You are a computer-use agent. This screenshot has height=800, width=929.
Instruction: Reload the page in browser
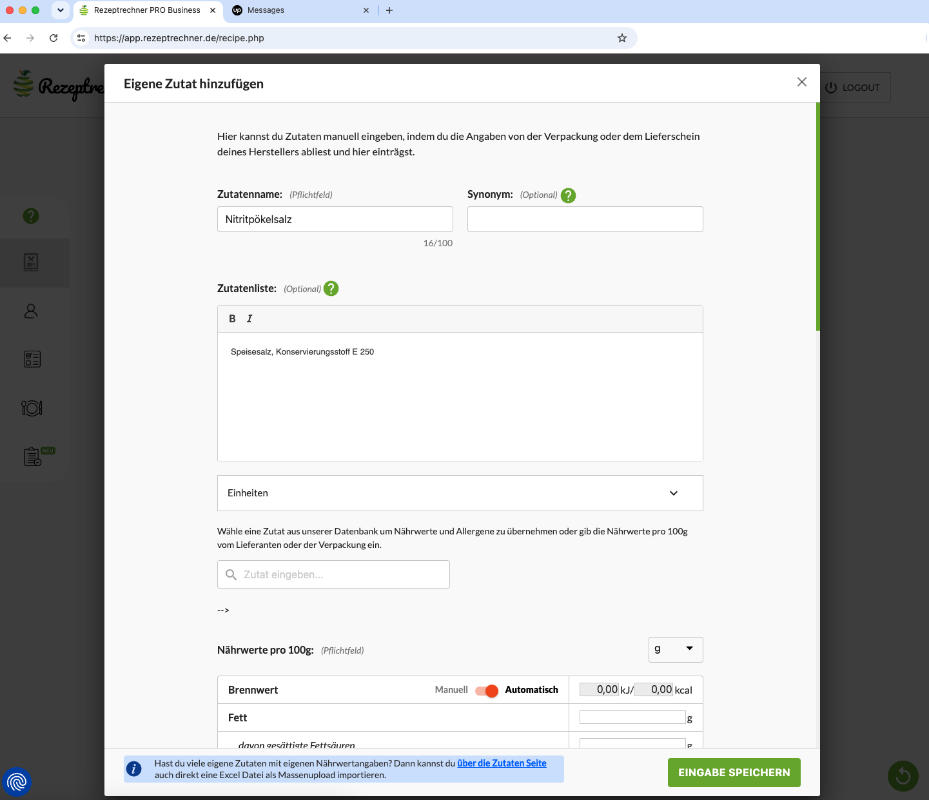pyautogui.click(x=53, y=38)
